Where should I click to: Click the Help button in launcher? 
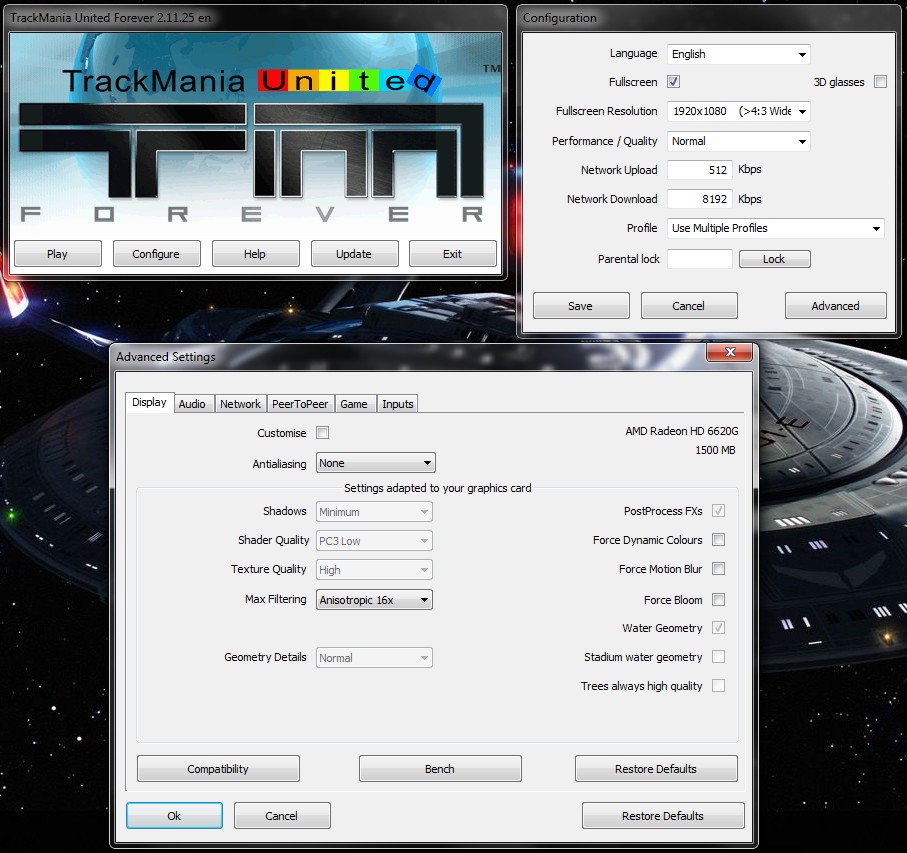click(x=255, y=253)
